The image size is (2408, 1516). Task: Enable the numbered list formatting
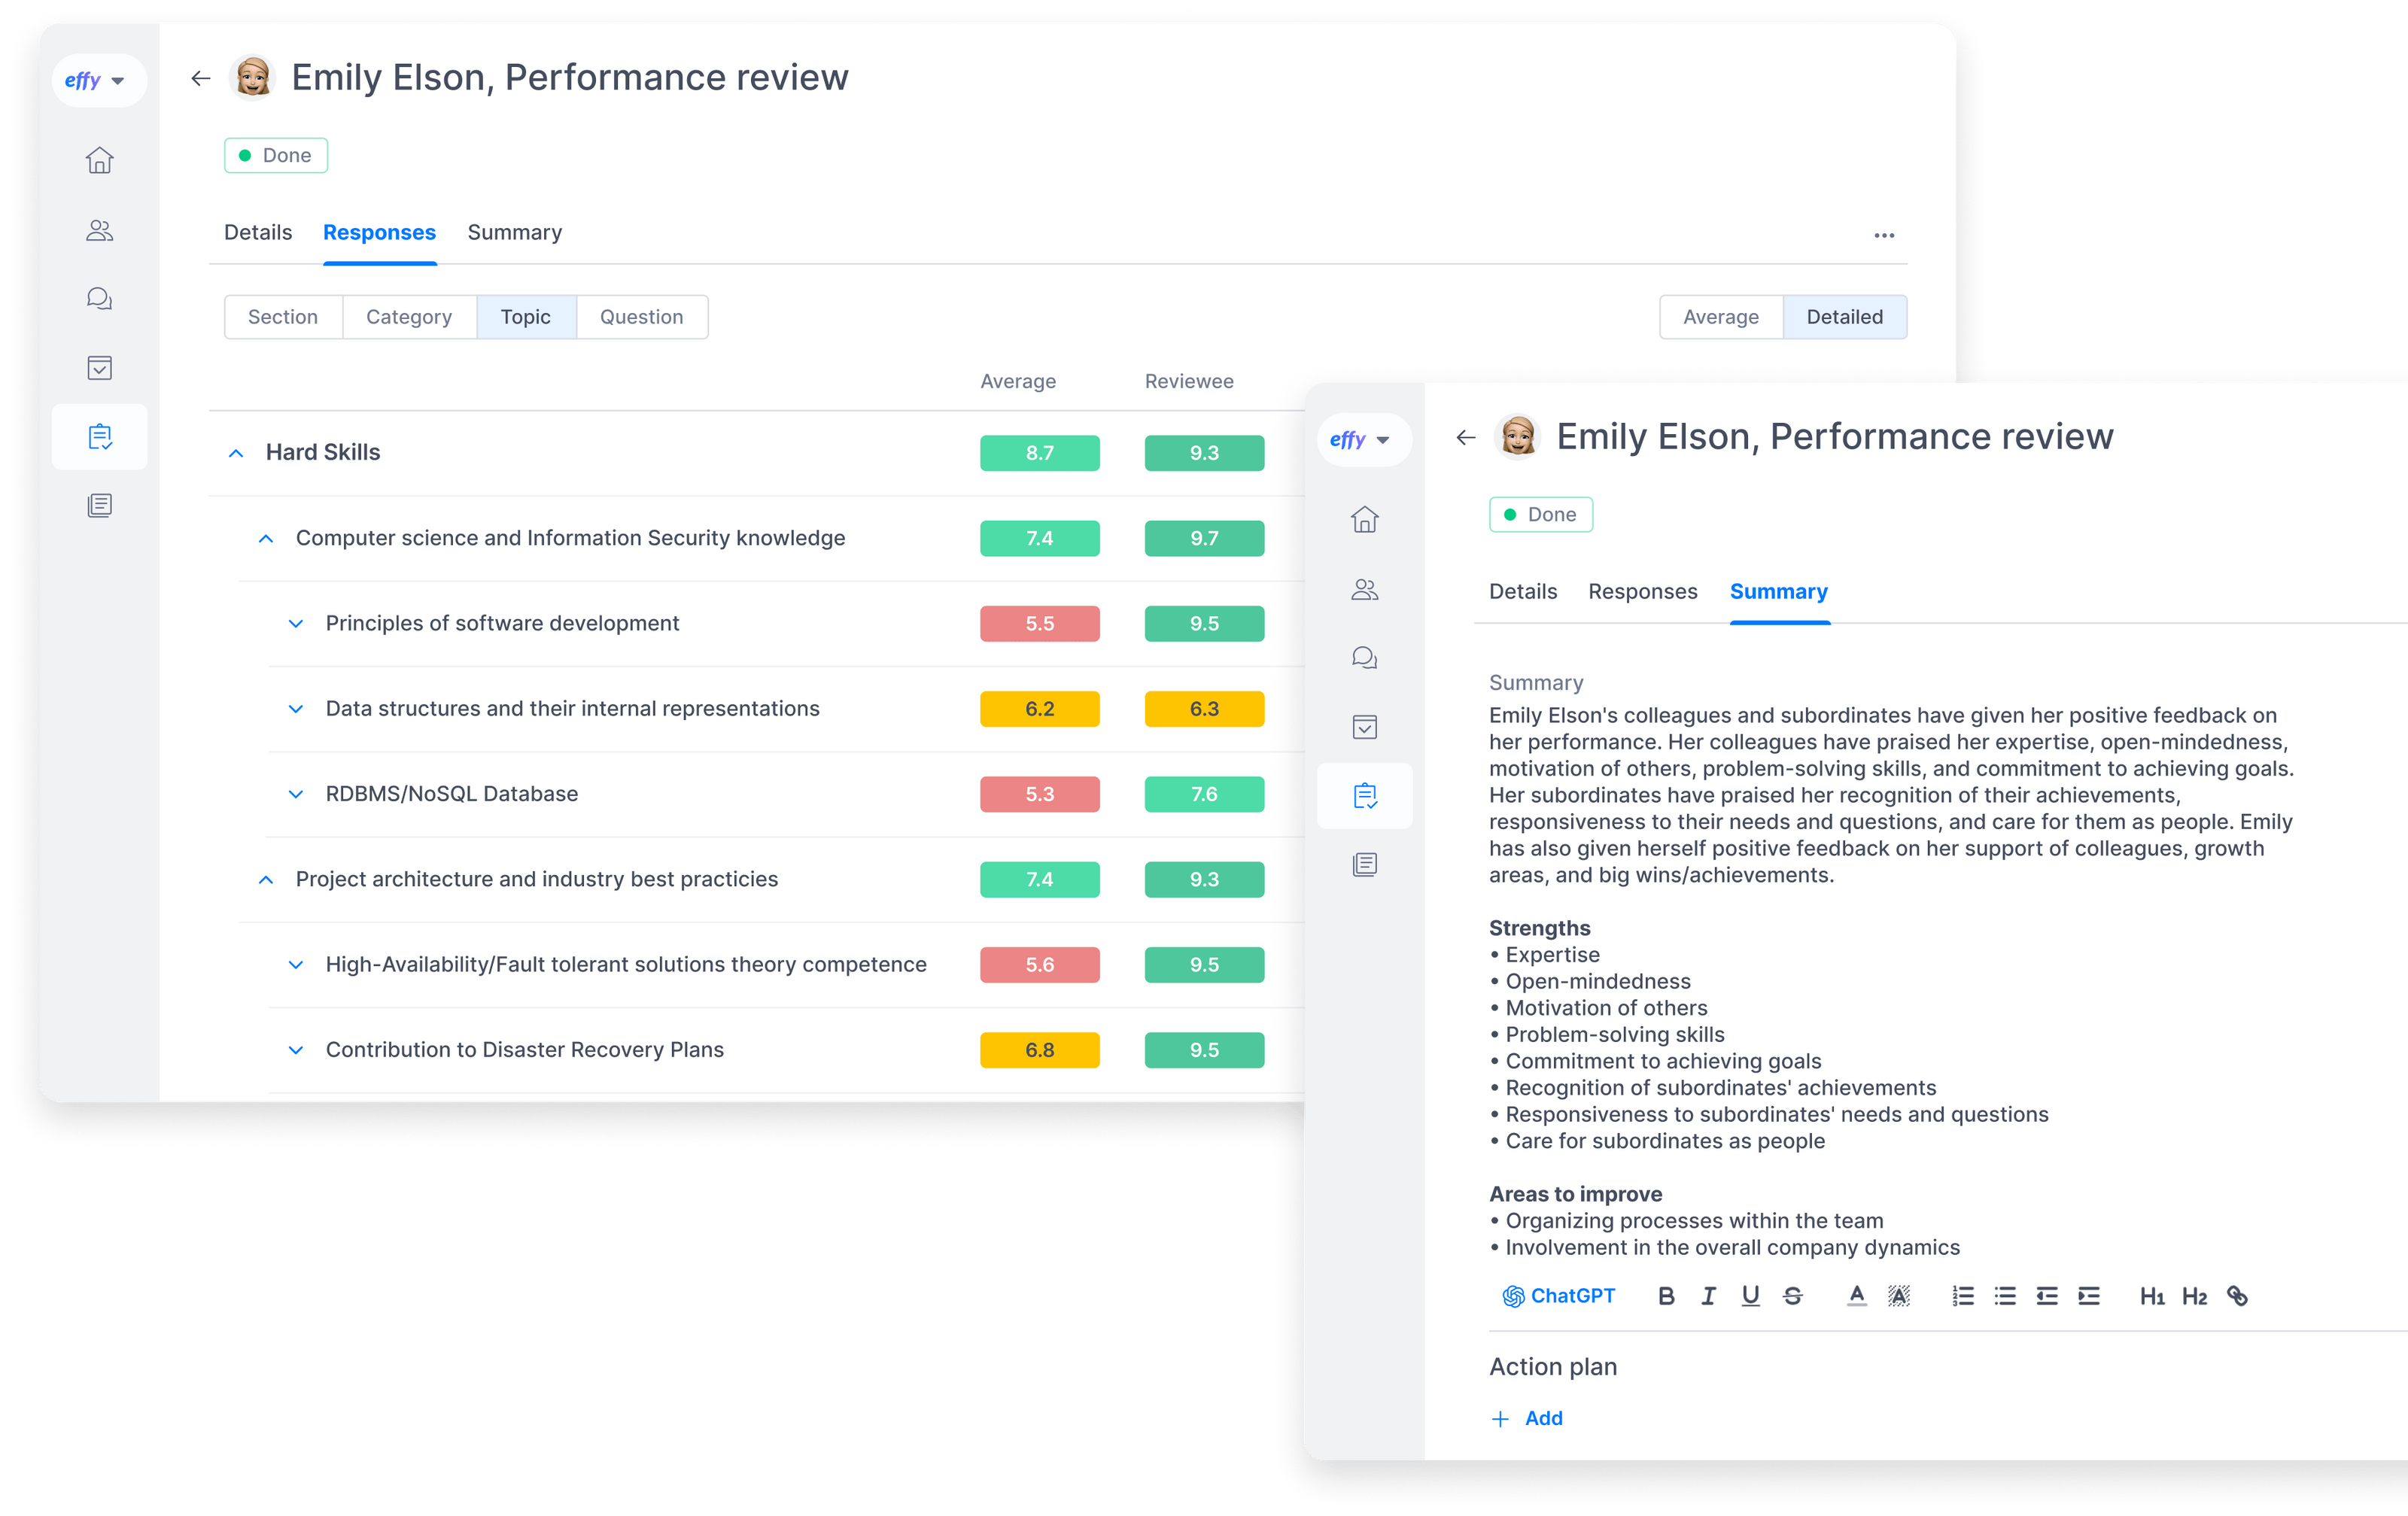click(1962, 1295)
